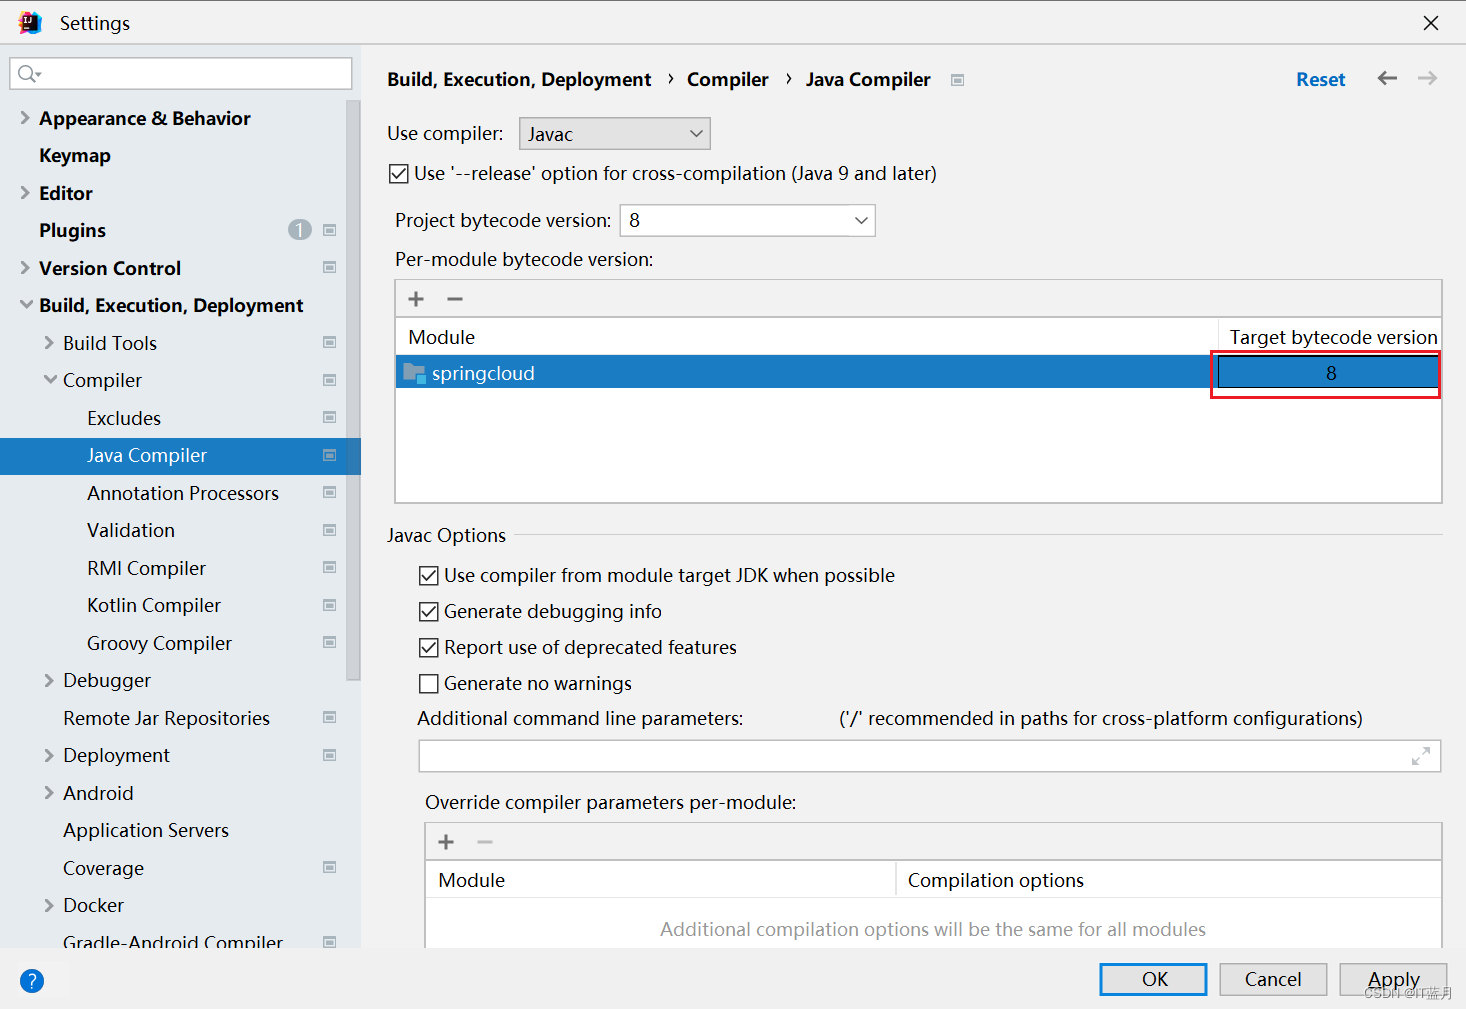Add a new per-module bytecode version entry
Image resolution: width=1466 pixels, height=1009 pixels.
pos(415,298)
